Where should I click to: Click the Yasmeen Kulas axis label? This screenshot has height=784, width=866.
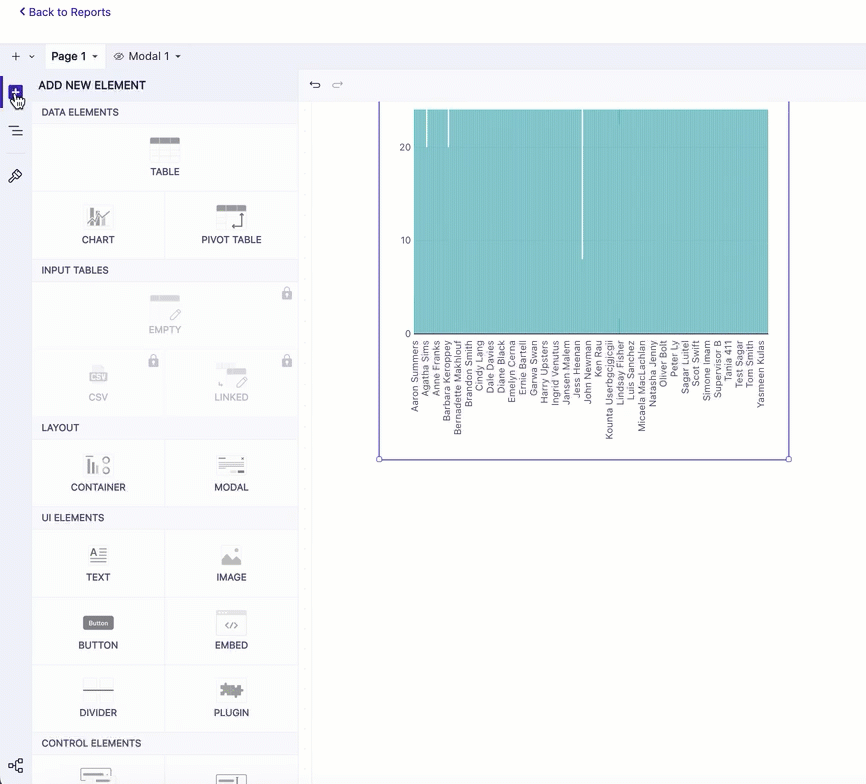[761, 374]
